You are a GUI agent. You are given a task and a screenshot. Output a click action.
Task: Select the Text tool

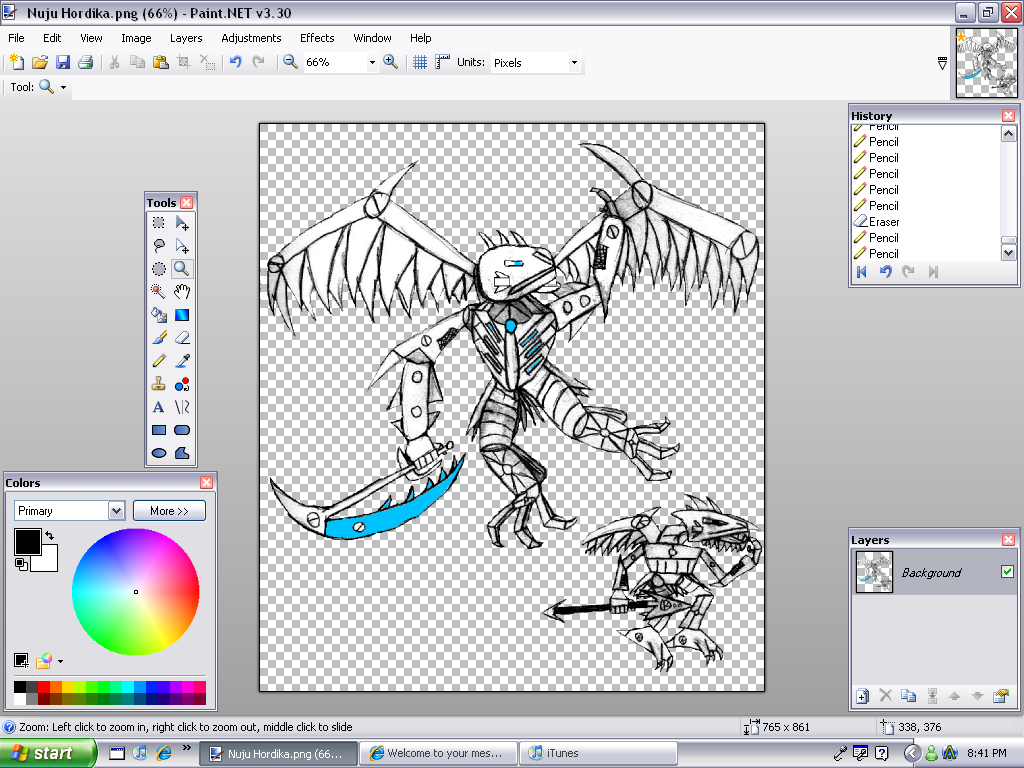tap(158, 407)
